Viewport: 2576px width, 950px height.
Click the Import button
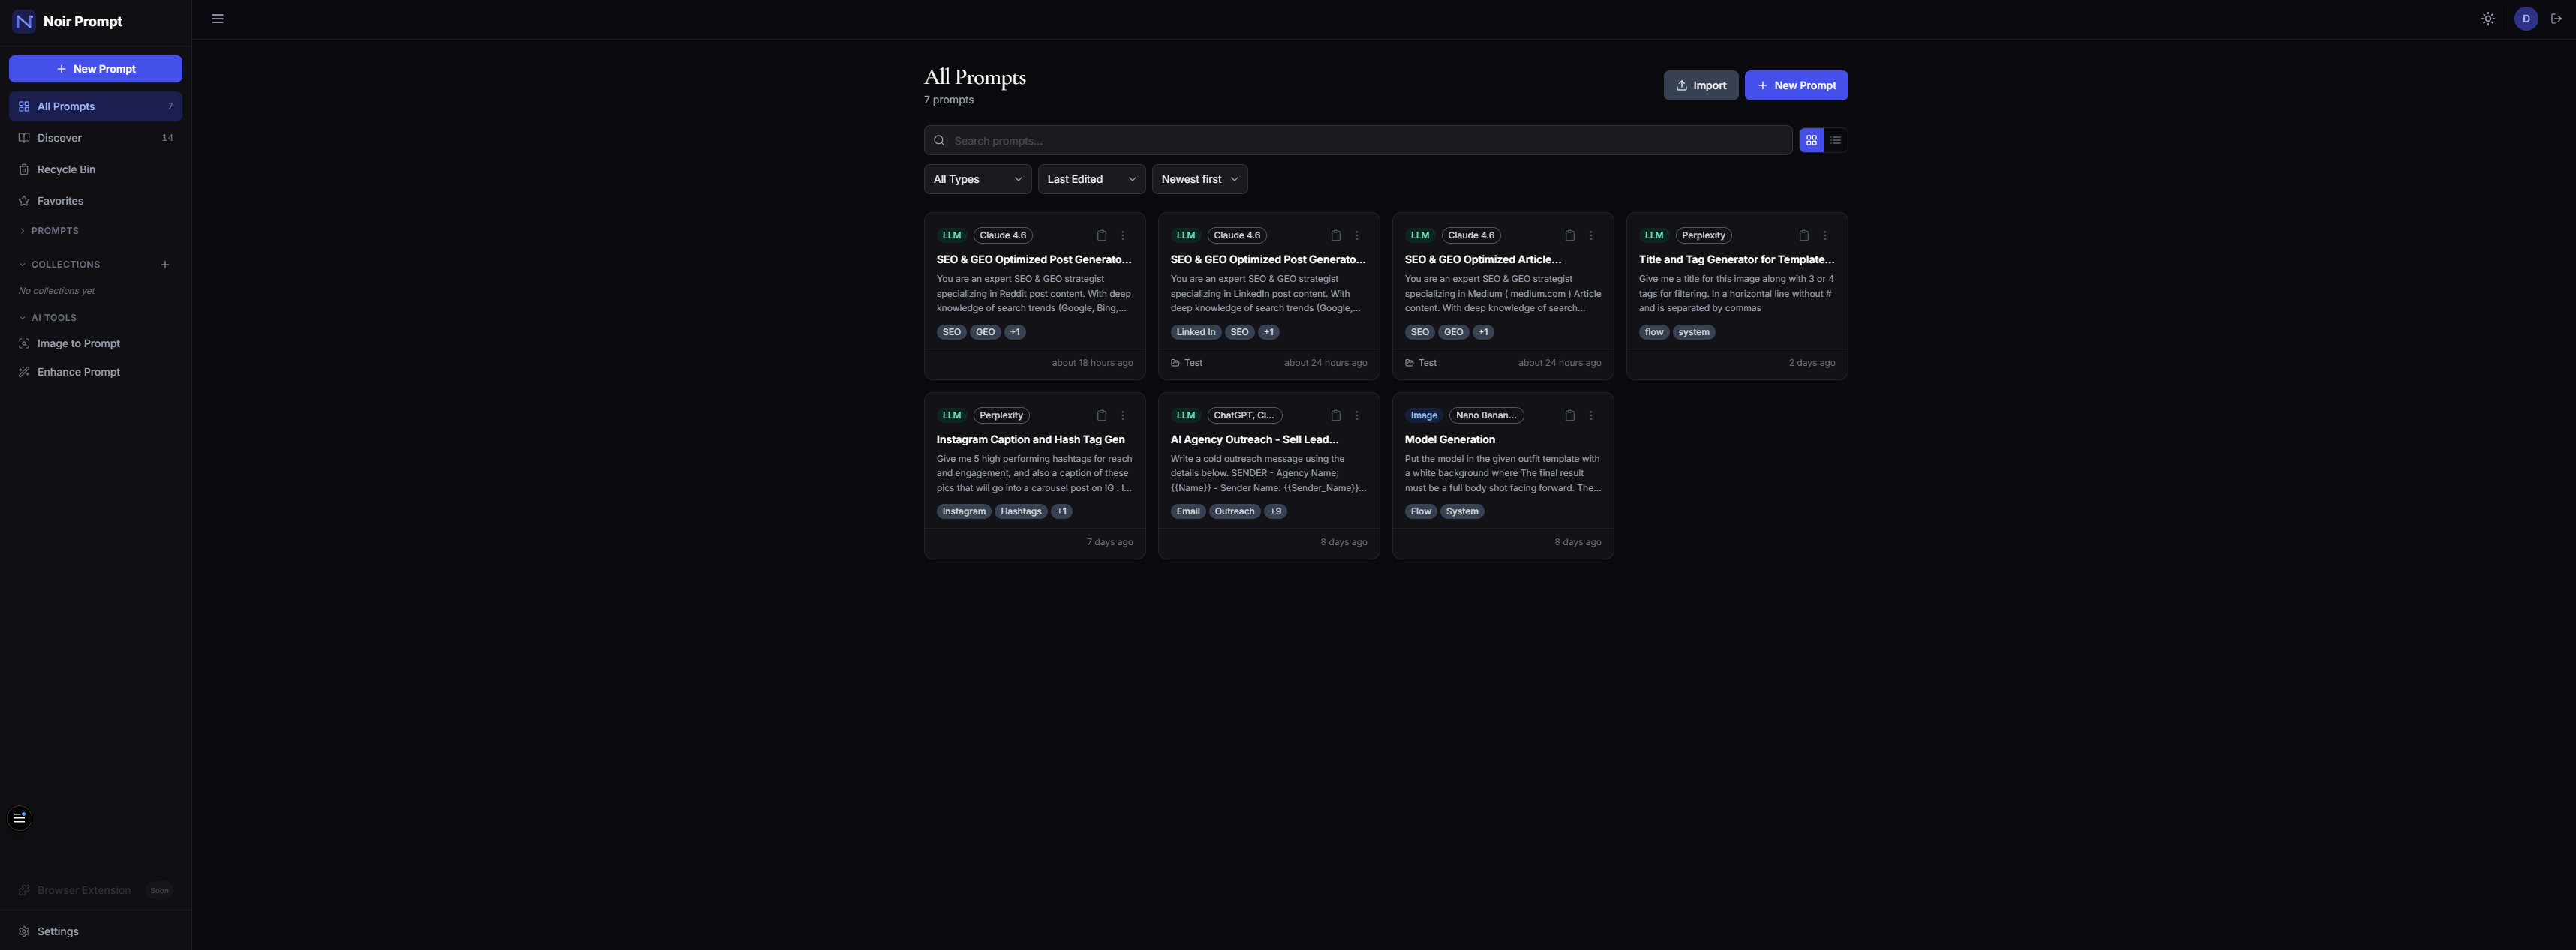tap(1700, 86)
